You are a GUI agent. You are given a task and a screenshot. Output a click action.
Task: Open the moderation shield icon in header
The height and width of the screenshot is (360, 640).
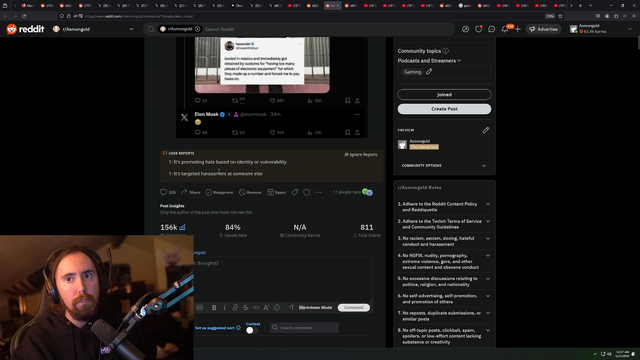tap(478, 29)
